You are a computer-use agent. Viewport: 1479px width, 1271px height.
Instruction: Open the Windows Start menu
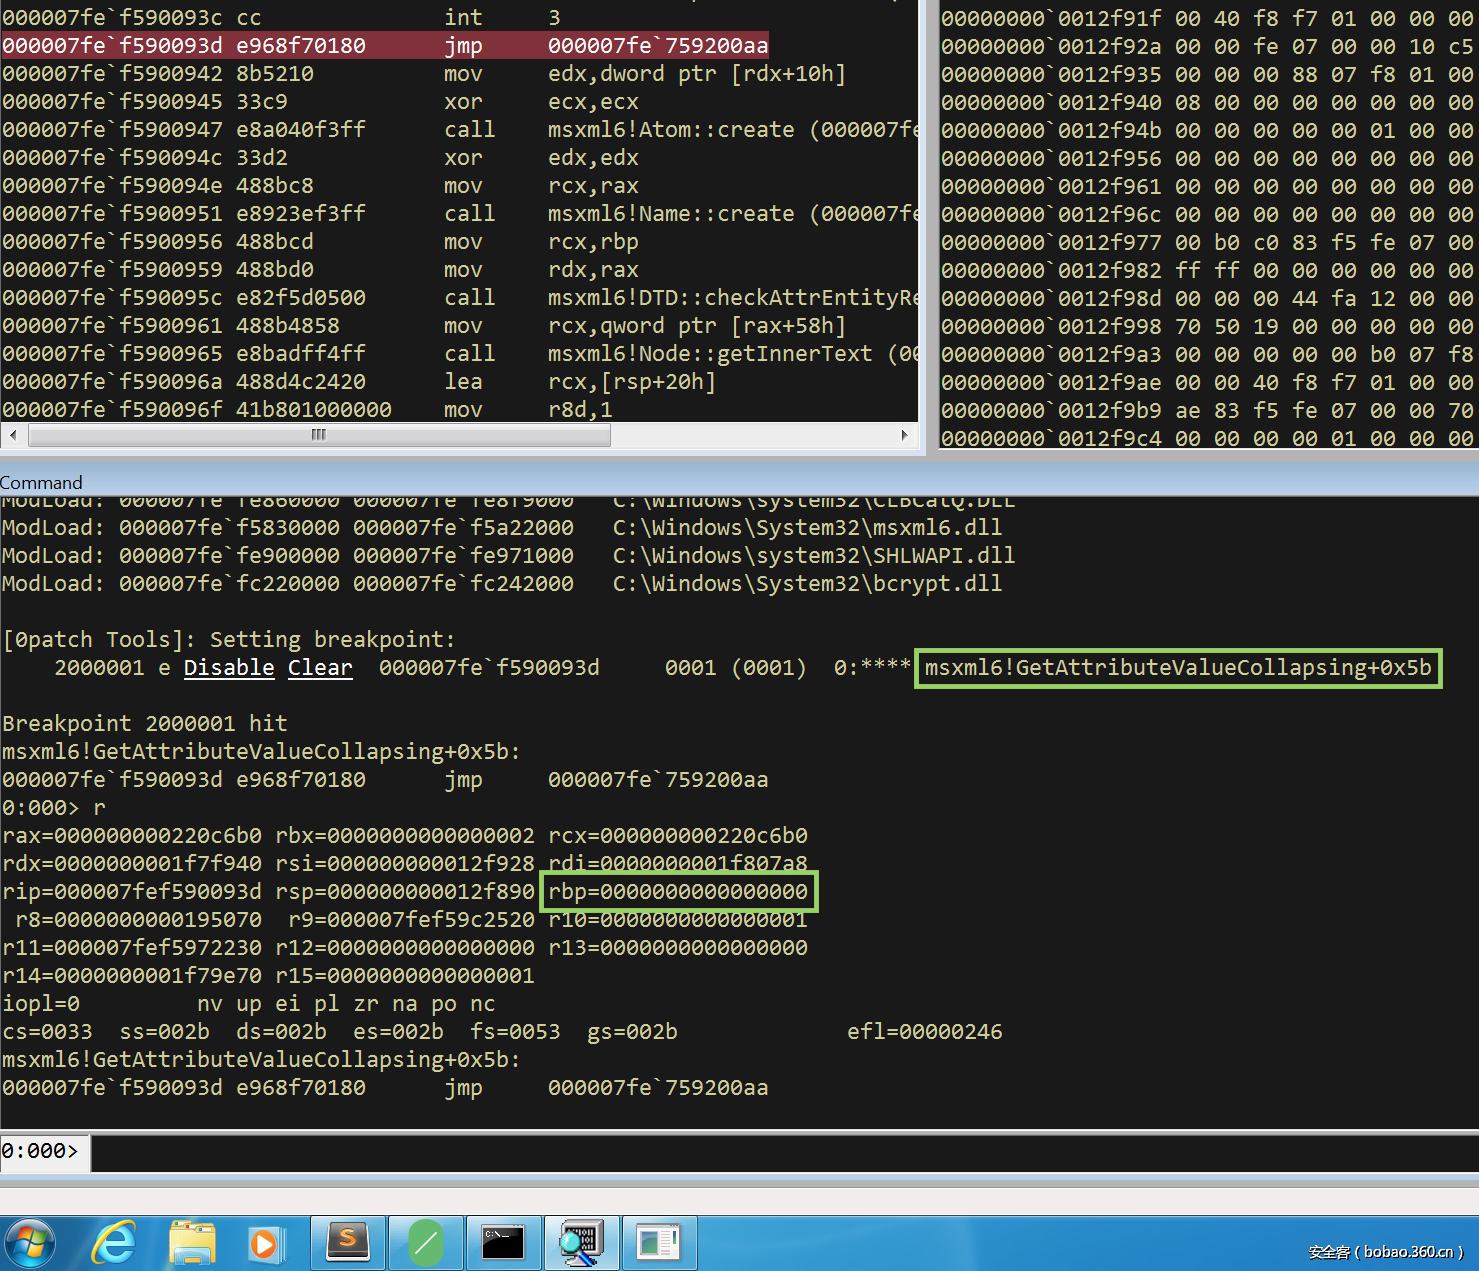[x=31, y=1243]
